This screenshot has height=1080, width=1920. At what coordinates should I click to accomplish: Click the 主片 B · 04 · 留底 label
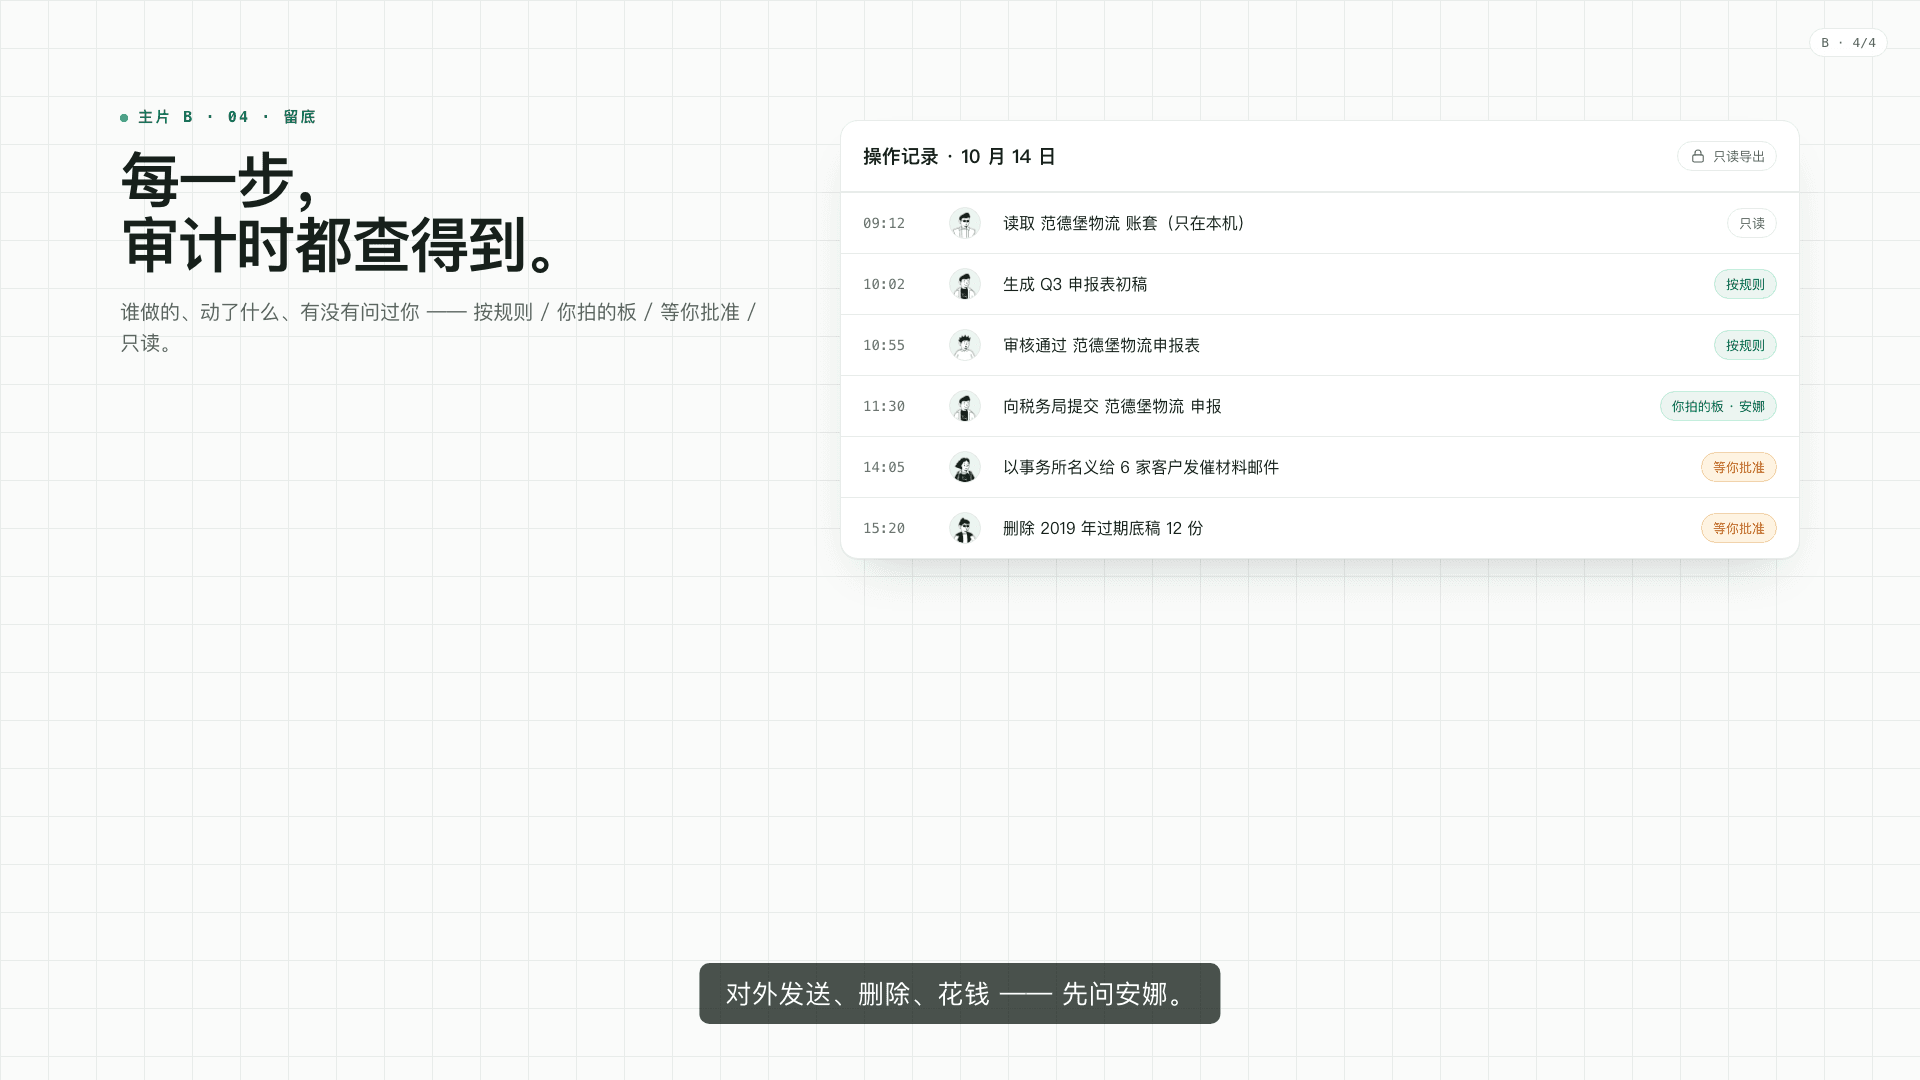click(218, 117)
